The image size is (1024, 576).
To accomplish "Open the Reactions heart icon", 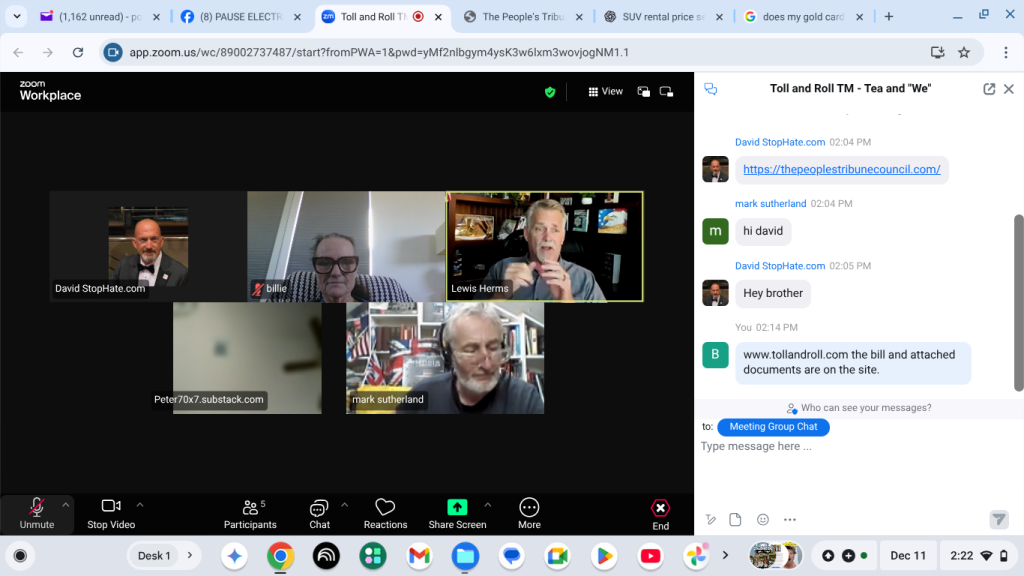I will tap(385, 508).
